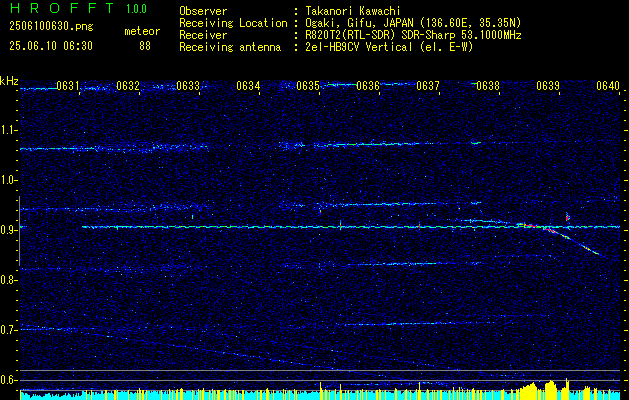Click the Receiving Location label
629x400 pixels.
(233, 23)
